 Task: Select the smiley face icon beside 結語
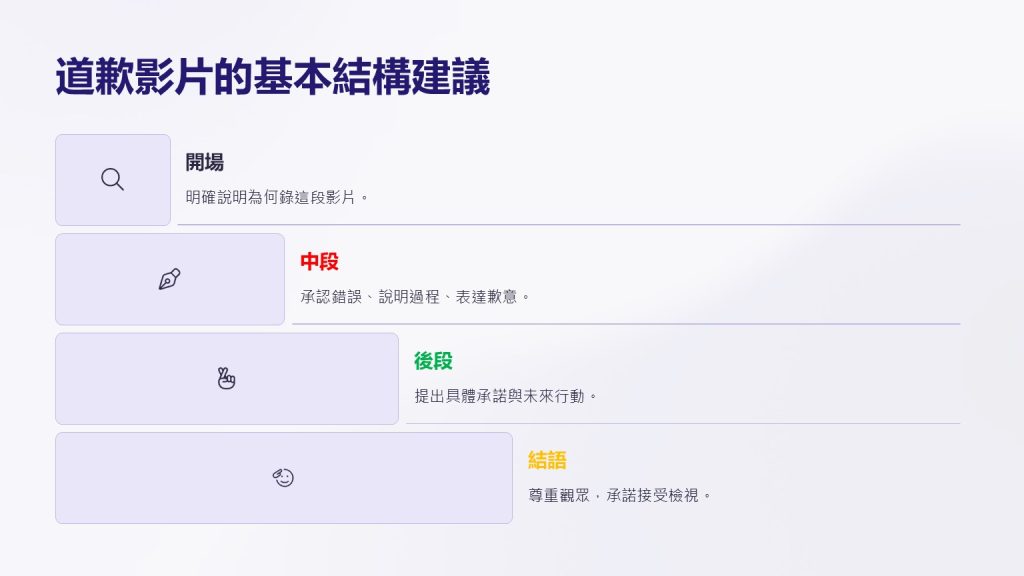point(283,478)
